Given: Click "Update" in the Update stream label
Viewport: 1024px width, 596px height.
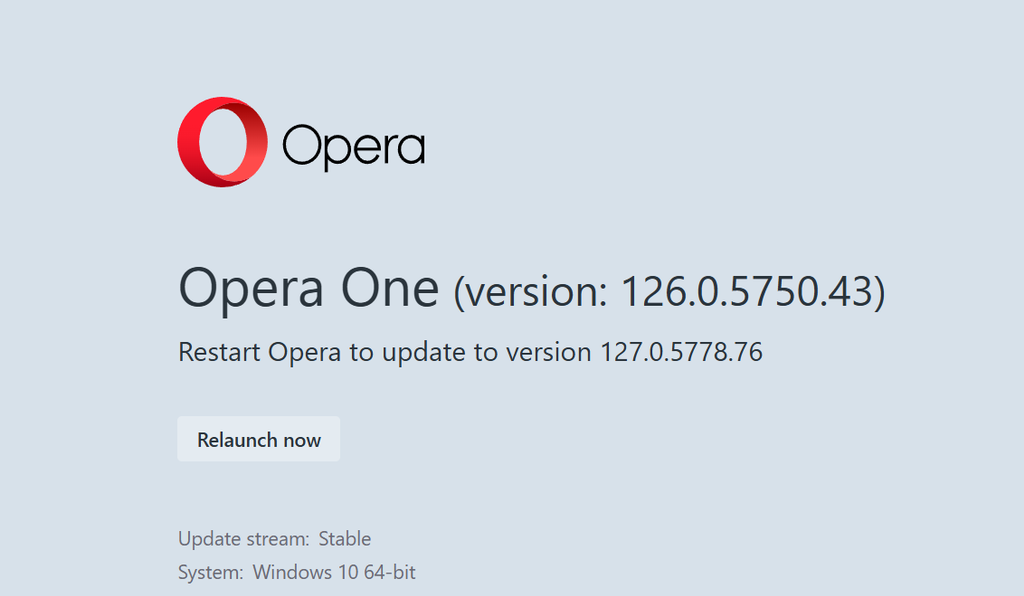Looking at the screenshot, I should coord(208,539).
